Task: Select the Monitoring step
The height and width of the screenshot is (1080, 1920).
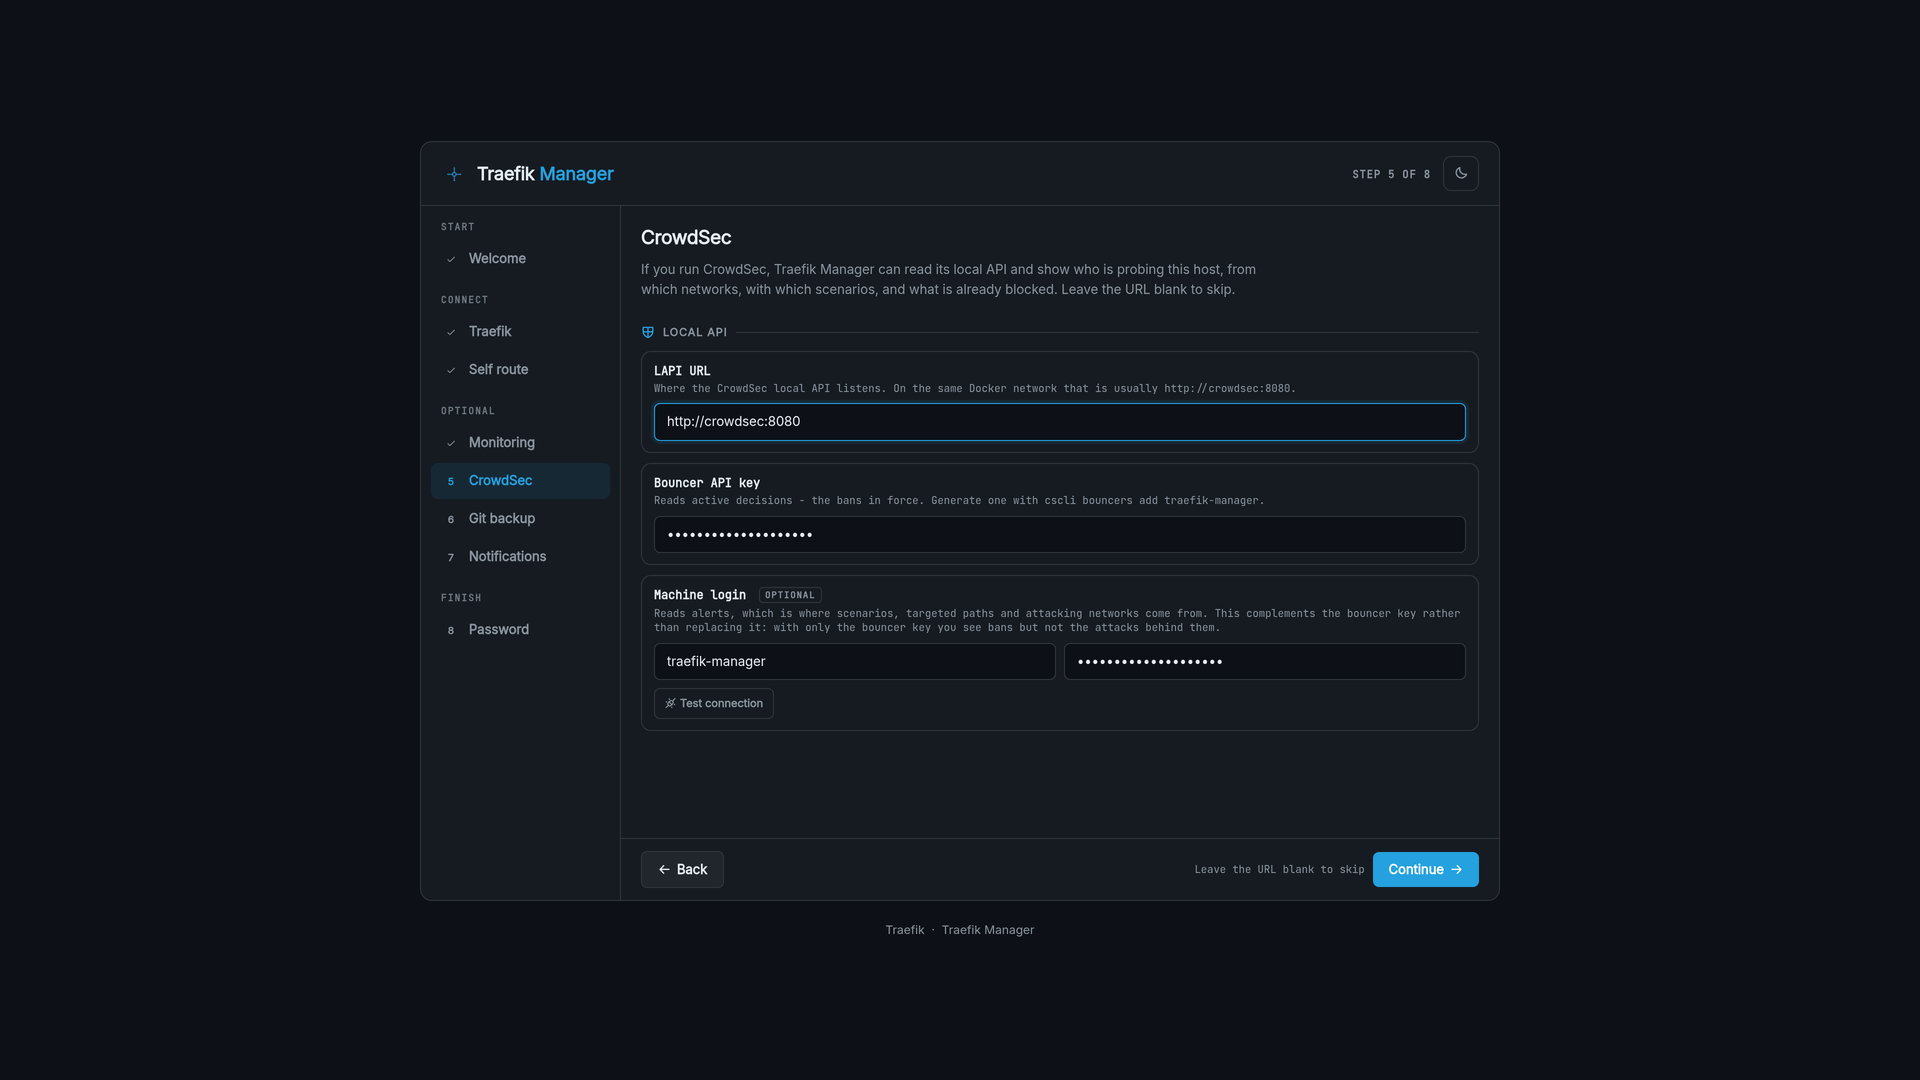Action: [x=520, y=443]
